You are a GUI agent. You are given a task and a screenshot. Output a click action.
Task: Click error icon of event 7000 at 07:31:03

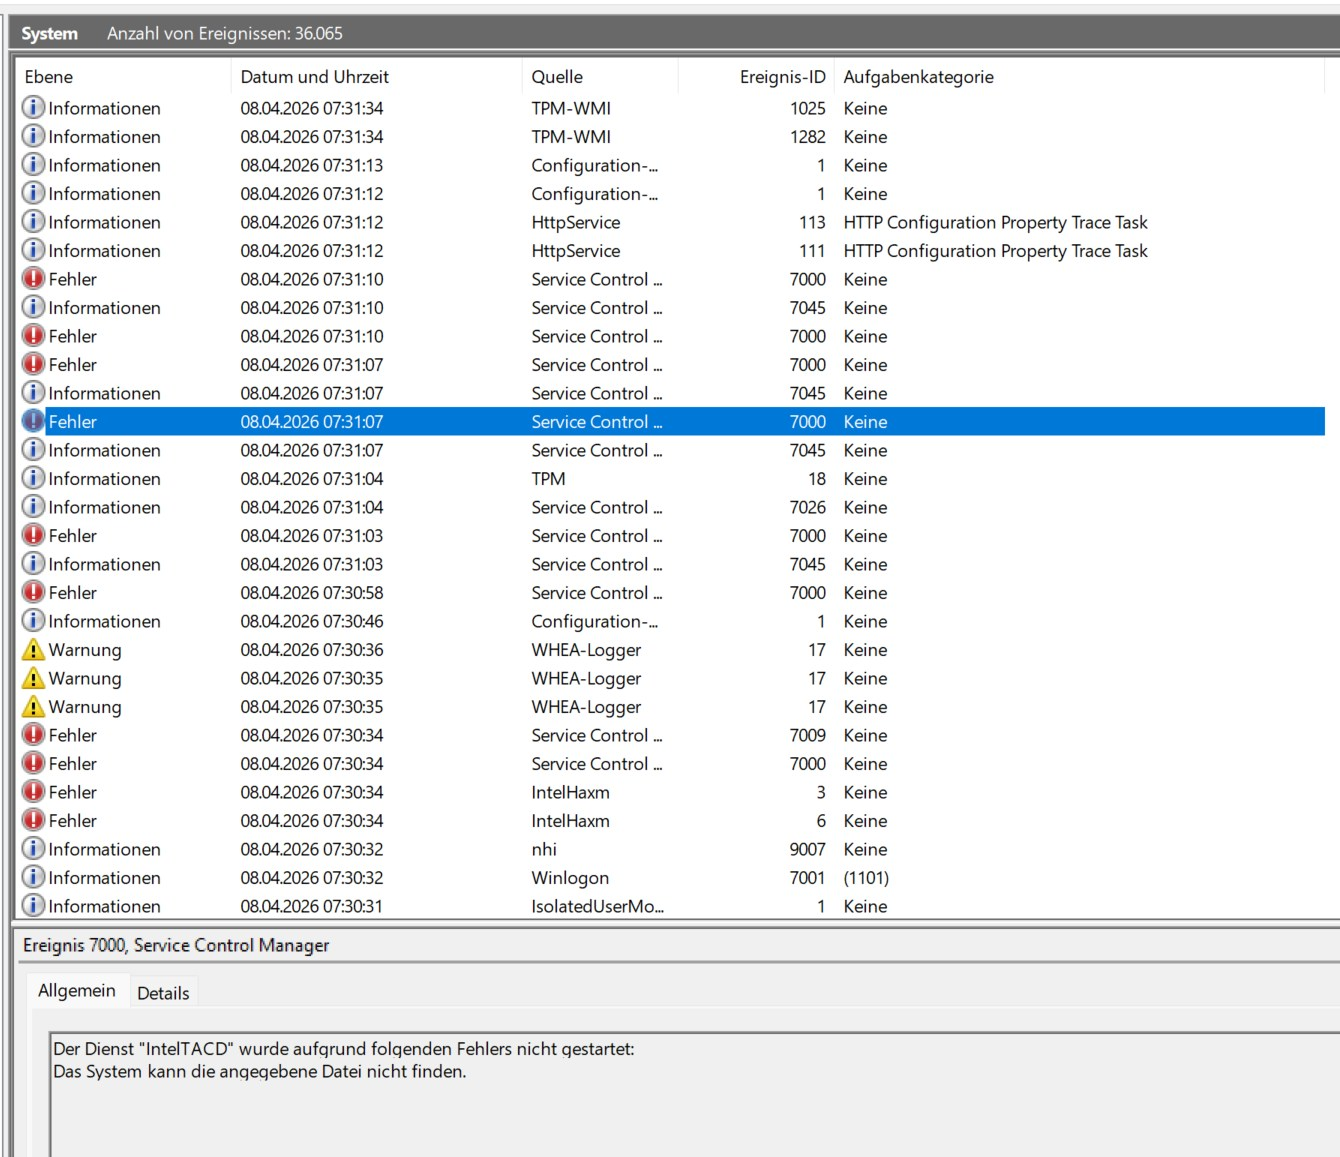coord(33,535)
